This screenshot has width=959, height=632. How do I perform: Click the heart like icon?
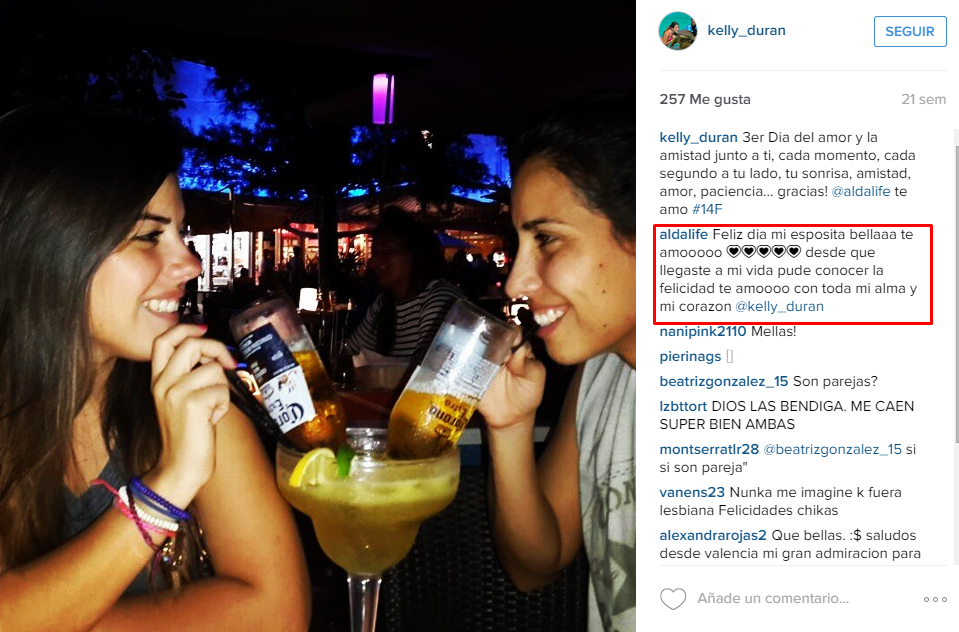tap(673, 598)
